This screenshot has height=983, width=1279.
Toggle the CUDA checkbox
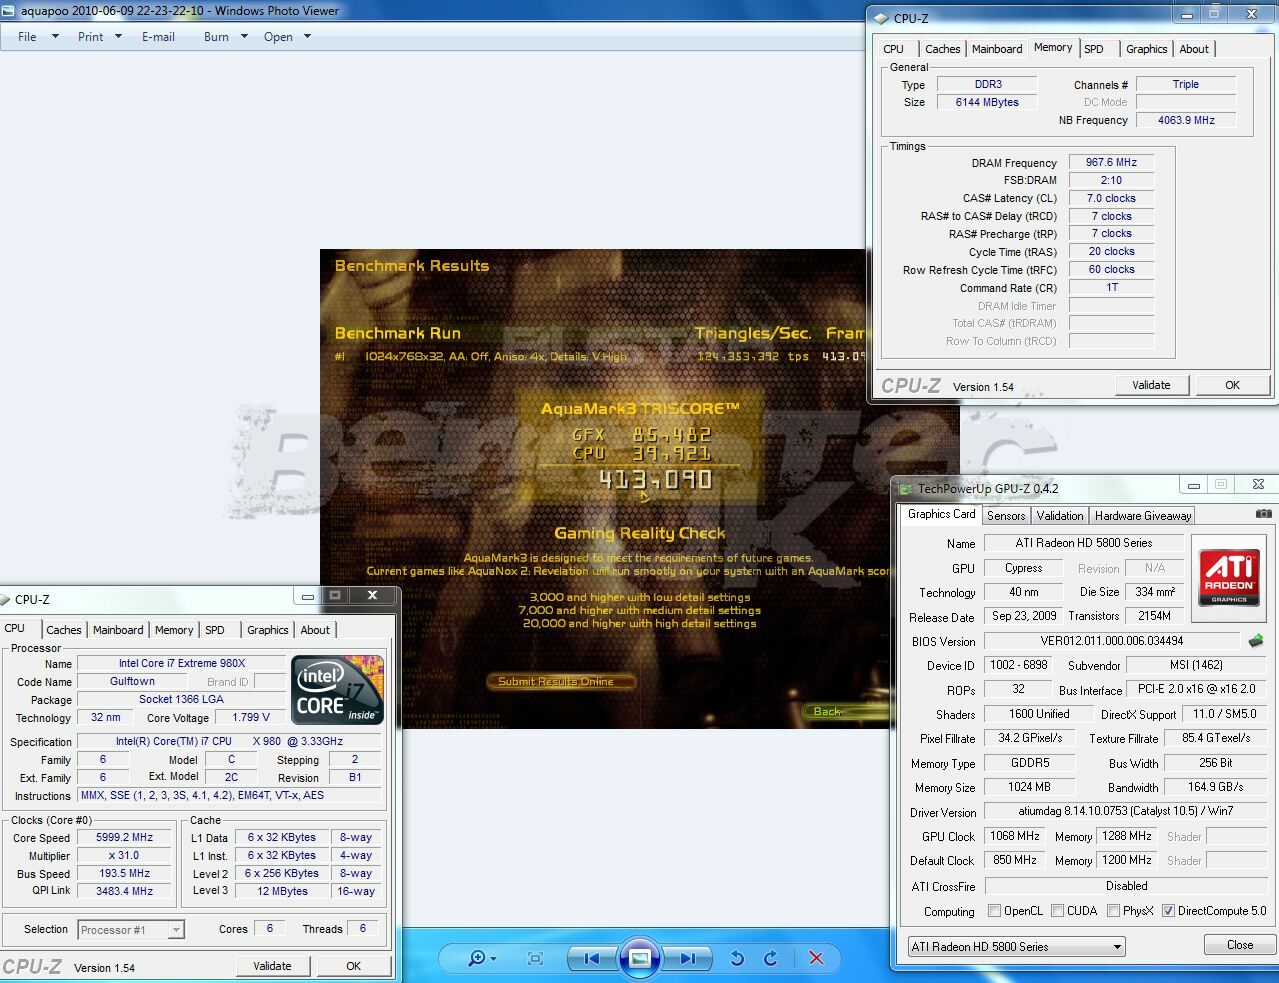pyautogui.click(x=1057, y=911)
